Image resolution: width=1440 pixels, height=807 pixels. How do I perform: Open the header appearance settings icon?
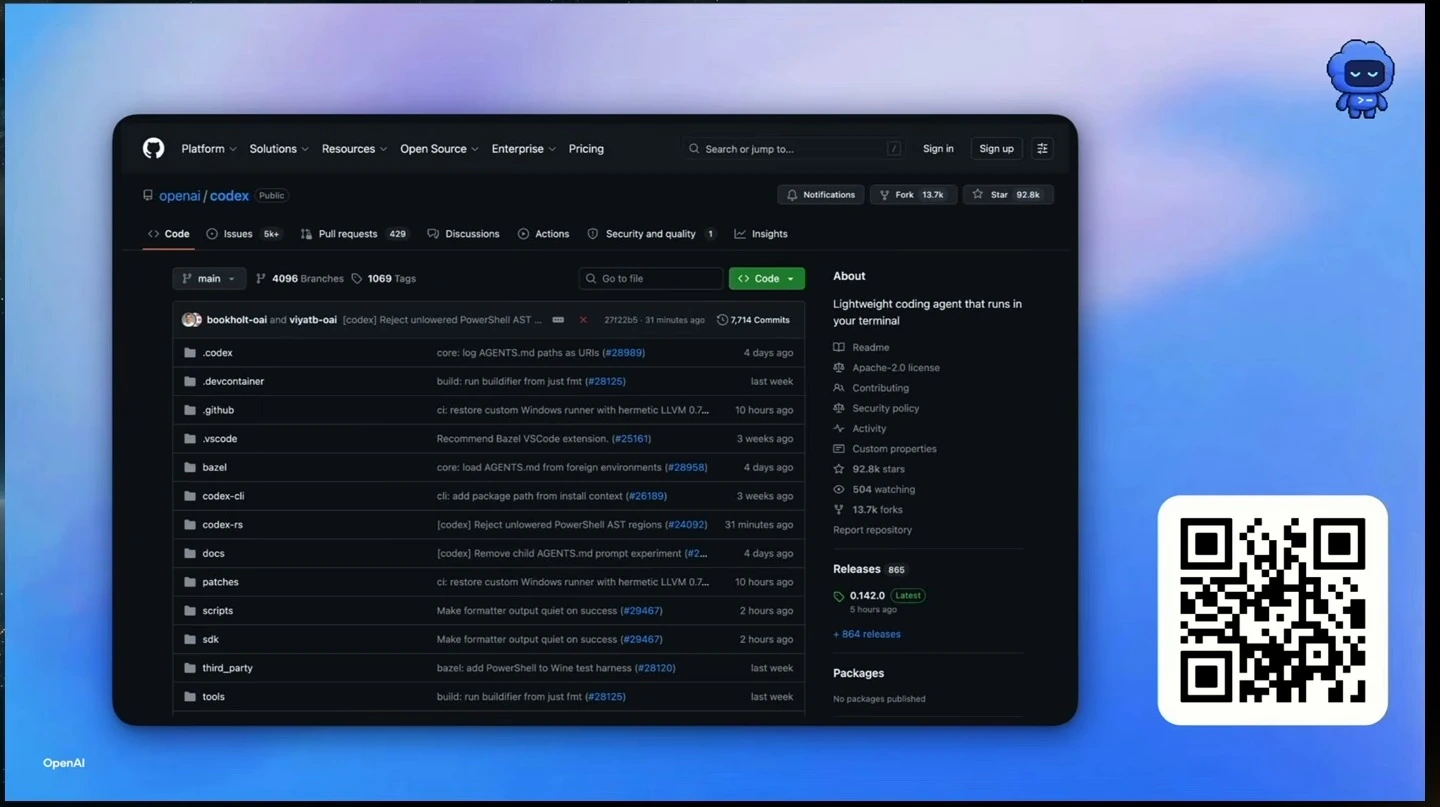(x=1042, y=148)
